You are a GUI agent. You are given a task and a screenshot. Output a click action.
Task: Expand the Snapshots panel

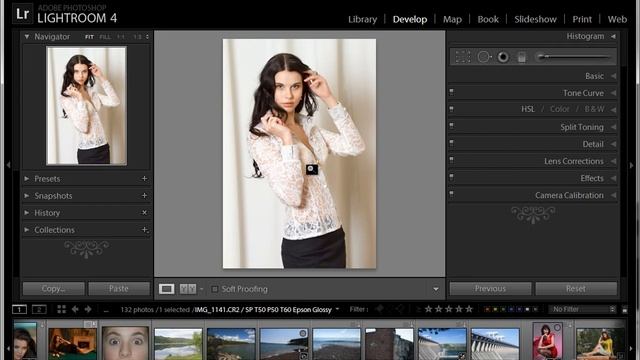(x=27, y=196)
